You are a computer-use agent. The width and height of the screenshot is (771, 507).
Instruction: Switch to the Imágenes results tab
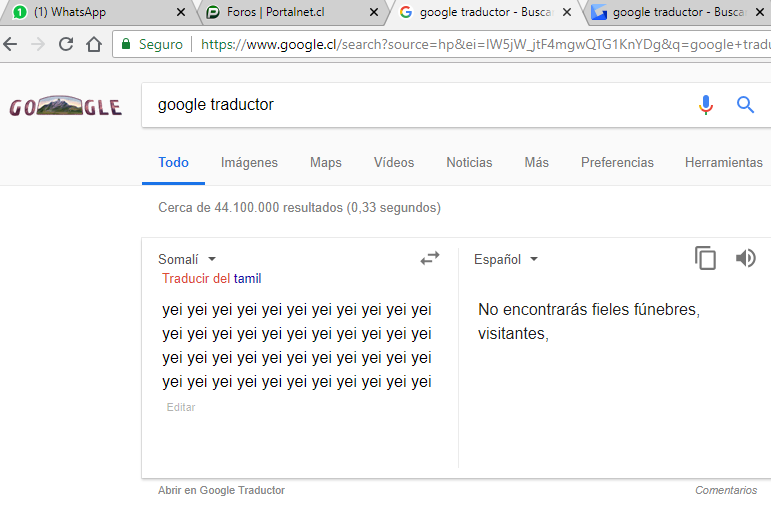click(x=249, y=162)
